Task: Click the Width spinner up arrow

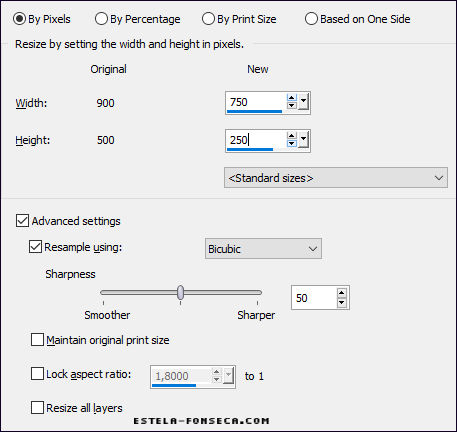Action: [x=292, y=98]
